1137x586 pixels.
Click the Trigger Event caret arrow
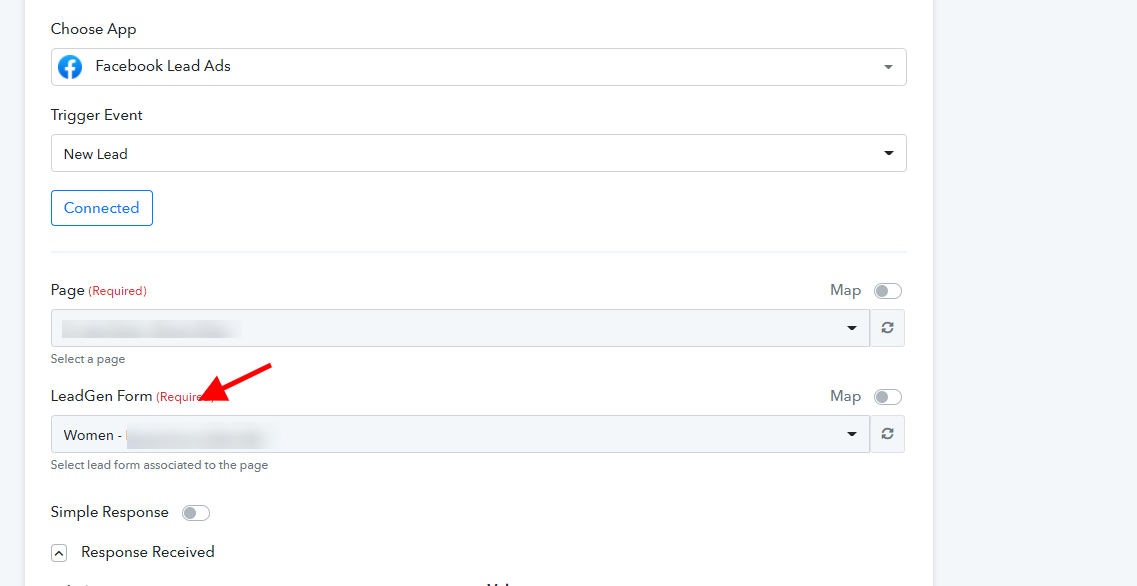[x=888, y=154]
